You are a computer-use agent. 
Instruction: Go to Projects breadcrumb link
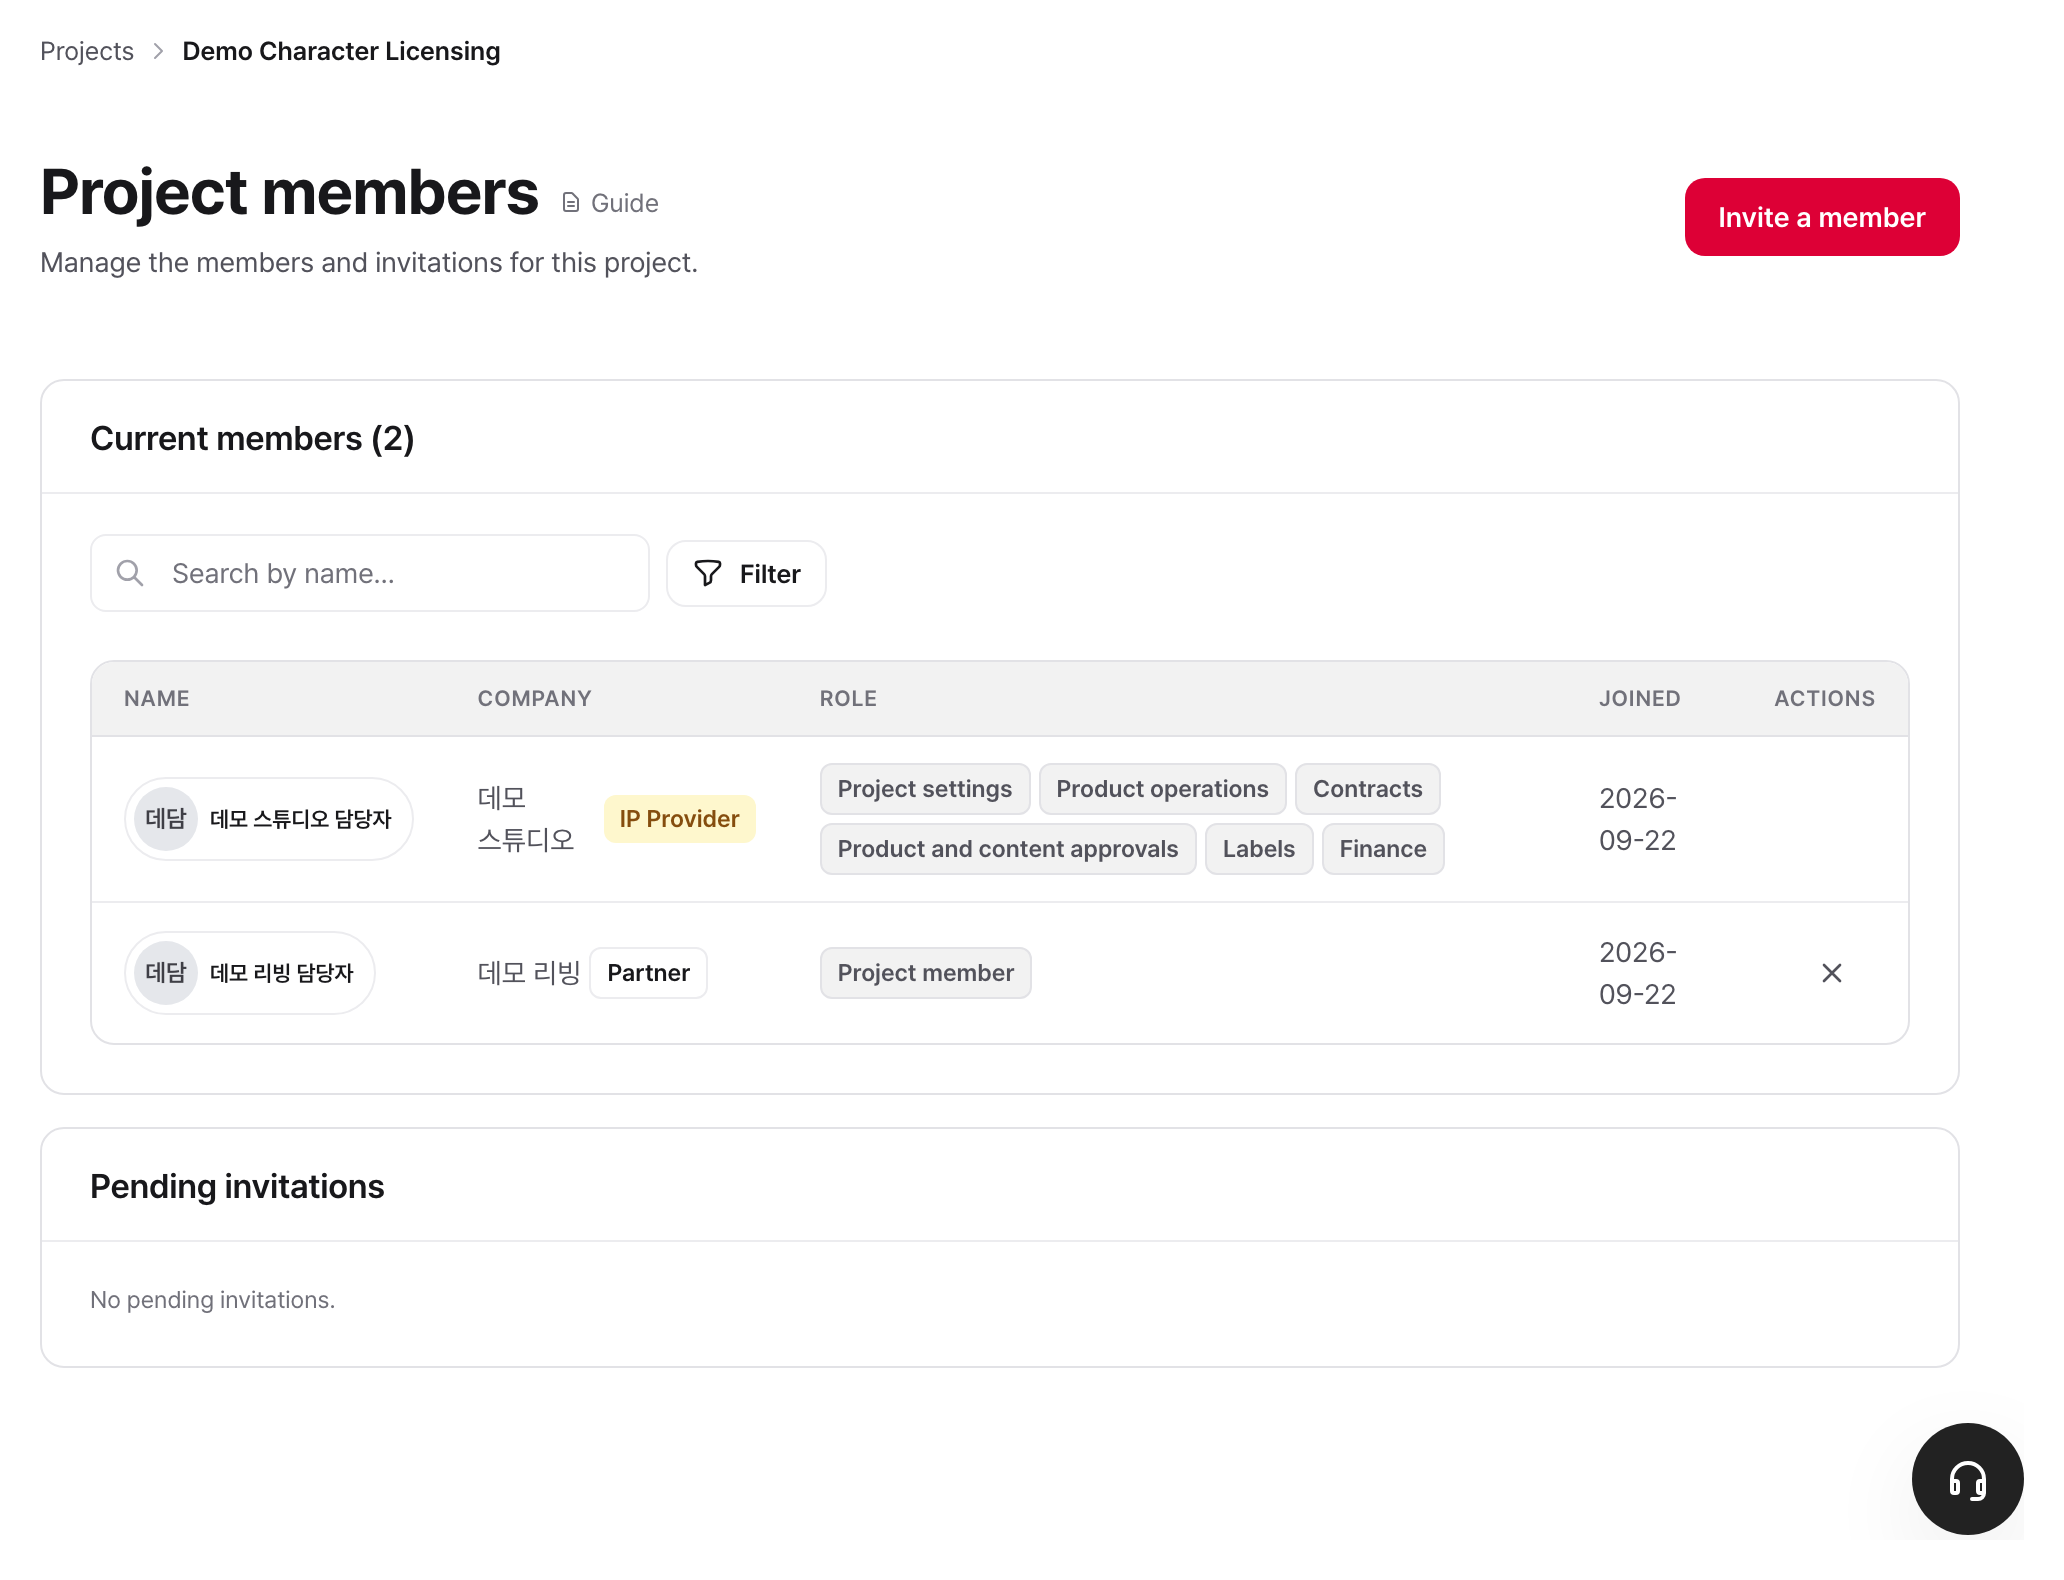(87, 51)
